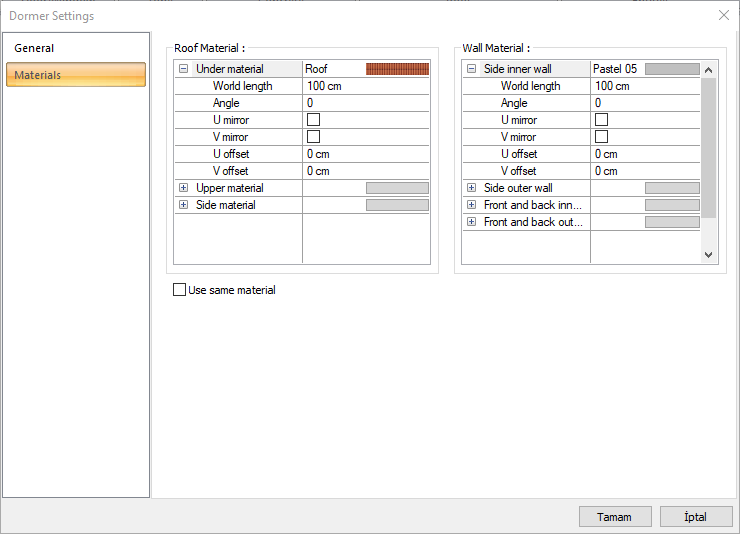Viewport: 740px width, 534px height.
Task: Enable V mirror for side inner wall
Action: coord(601,137)
